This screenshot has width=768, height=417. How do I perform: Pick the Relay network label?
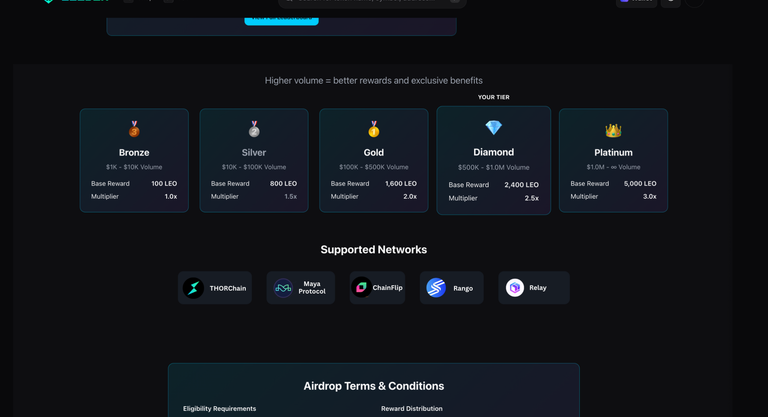pyautogui.click(x=538, y=288)
